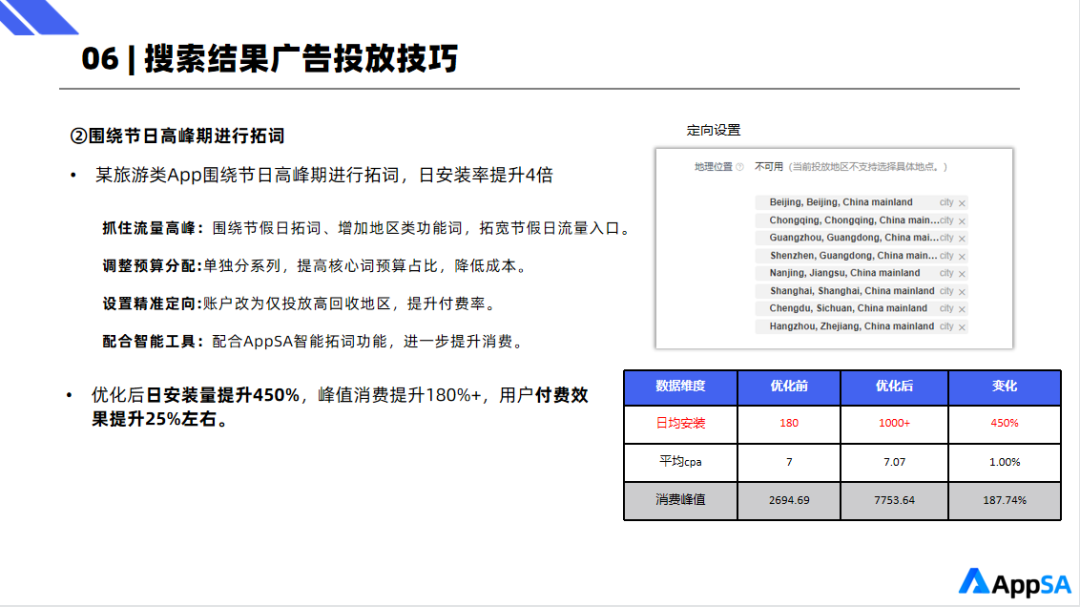Select the Chengdu, Sichuan, China mainland label

(x=849, y=308)
